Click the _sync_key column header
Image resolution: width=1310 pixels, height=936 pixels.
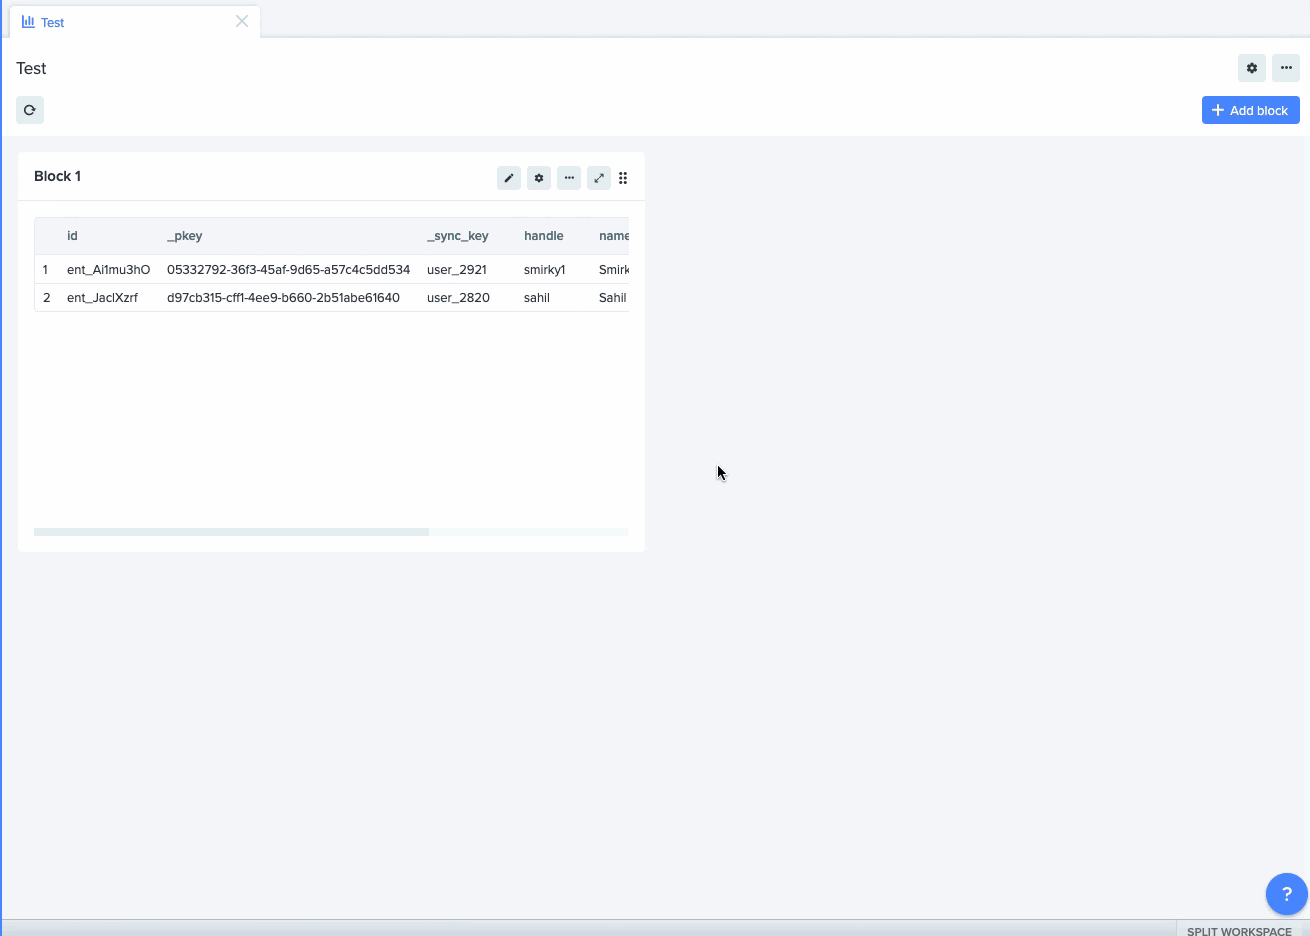pos(457,236)
